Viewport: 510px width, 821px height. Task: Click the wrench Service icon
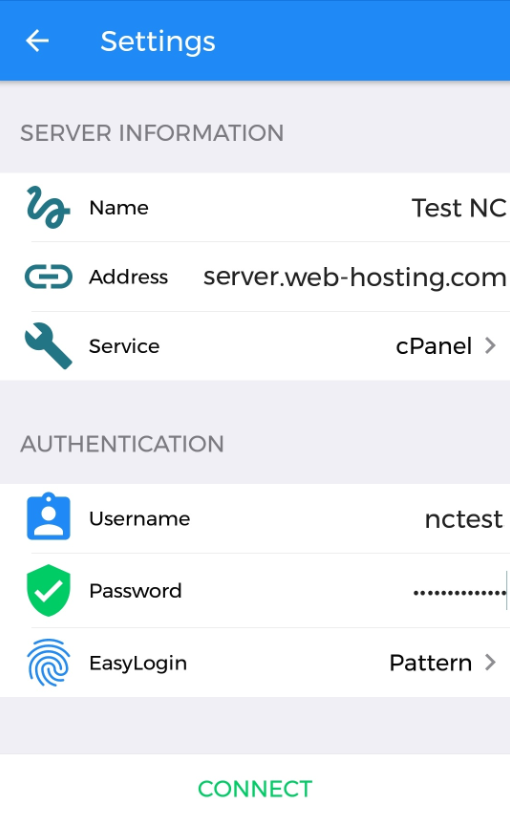point(48,346)
